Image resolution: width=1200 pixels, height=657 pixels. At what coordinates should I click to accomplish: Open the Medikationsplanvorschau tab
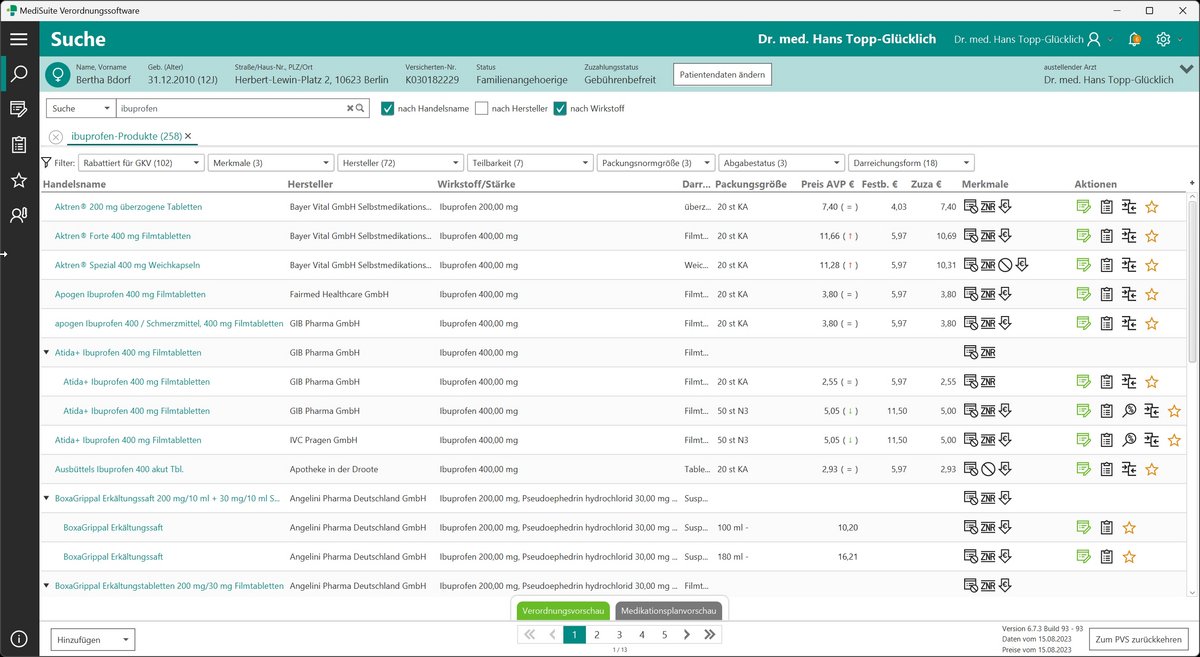(668, 610)
